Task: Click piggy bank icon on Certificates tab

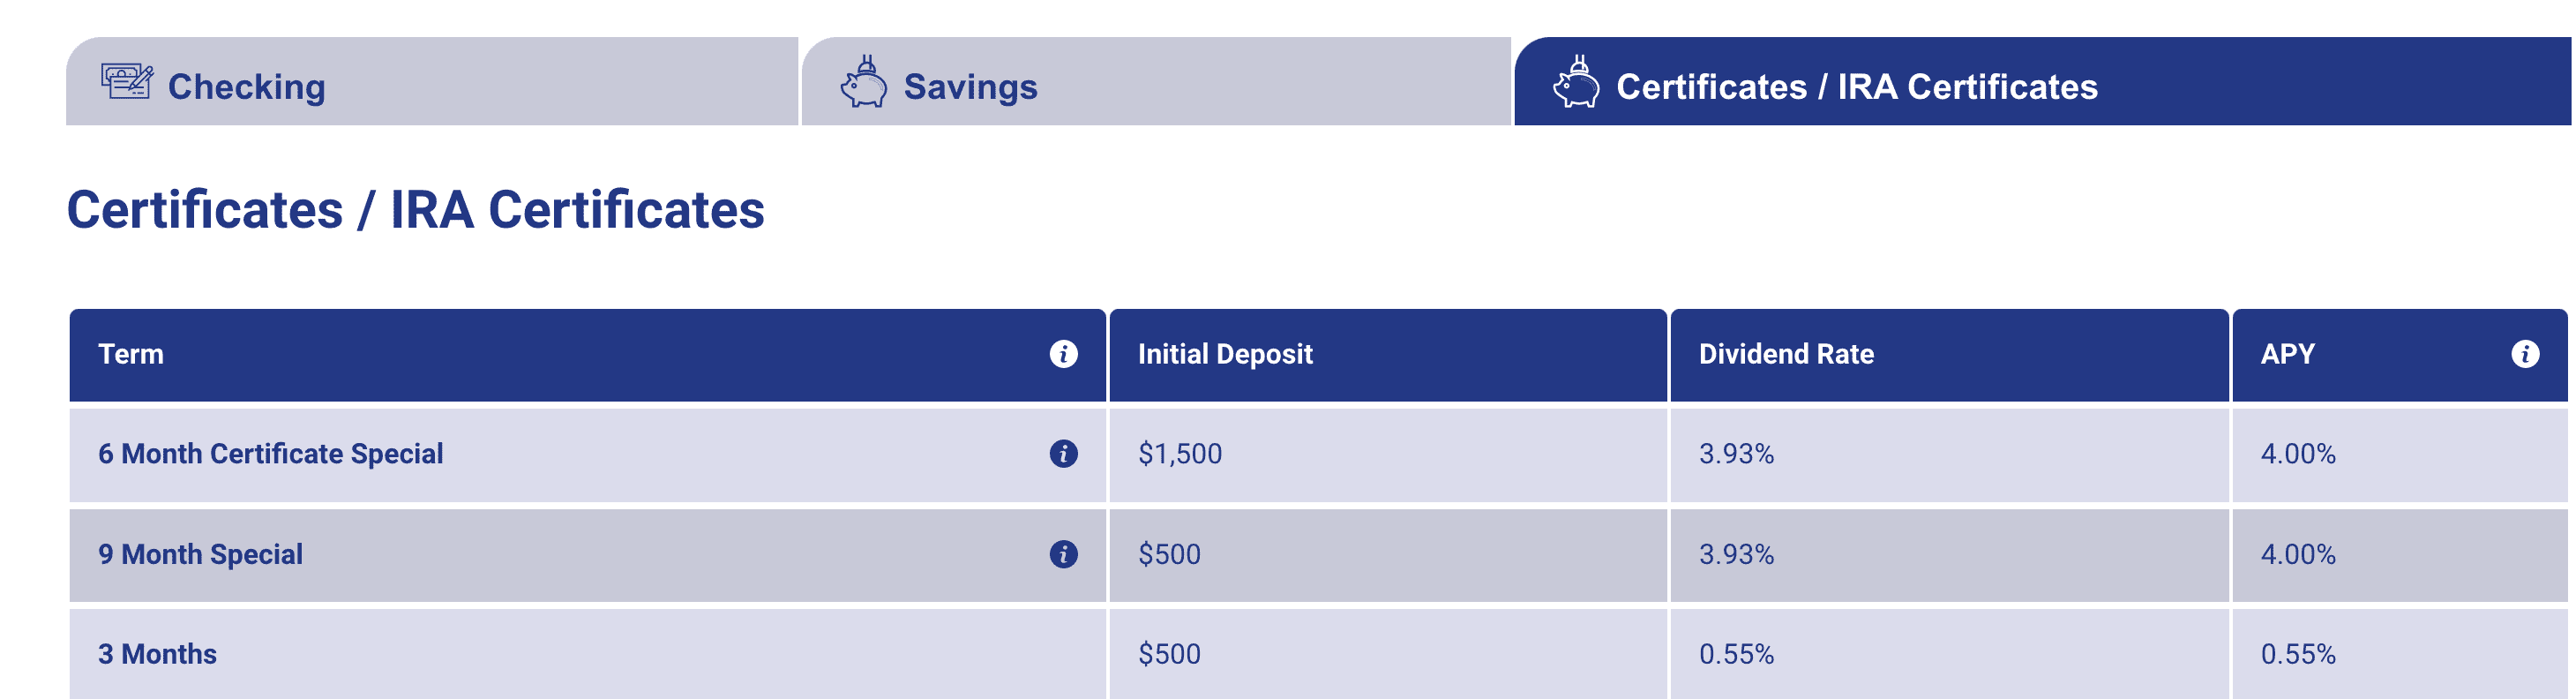Action: click(1576, 81)
